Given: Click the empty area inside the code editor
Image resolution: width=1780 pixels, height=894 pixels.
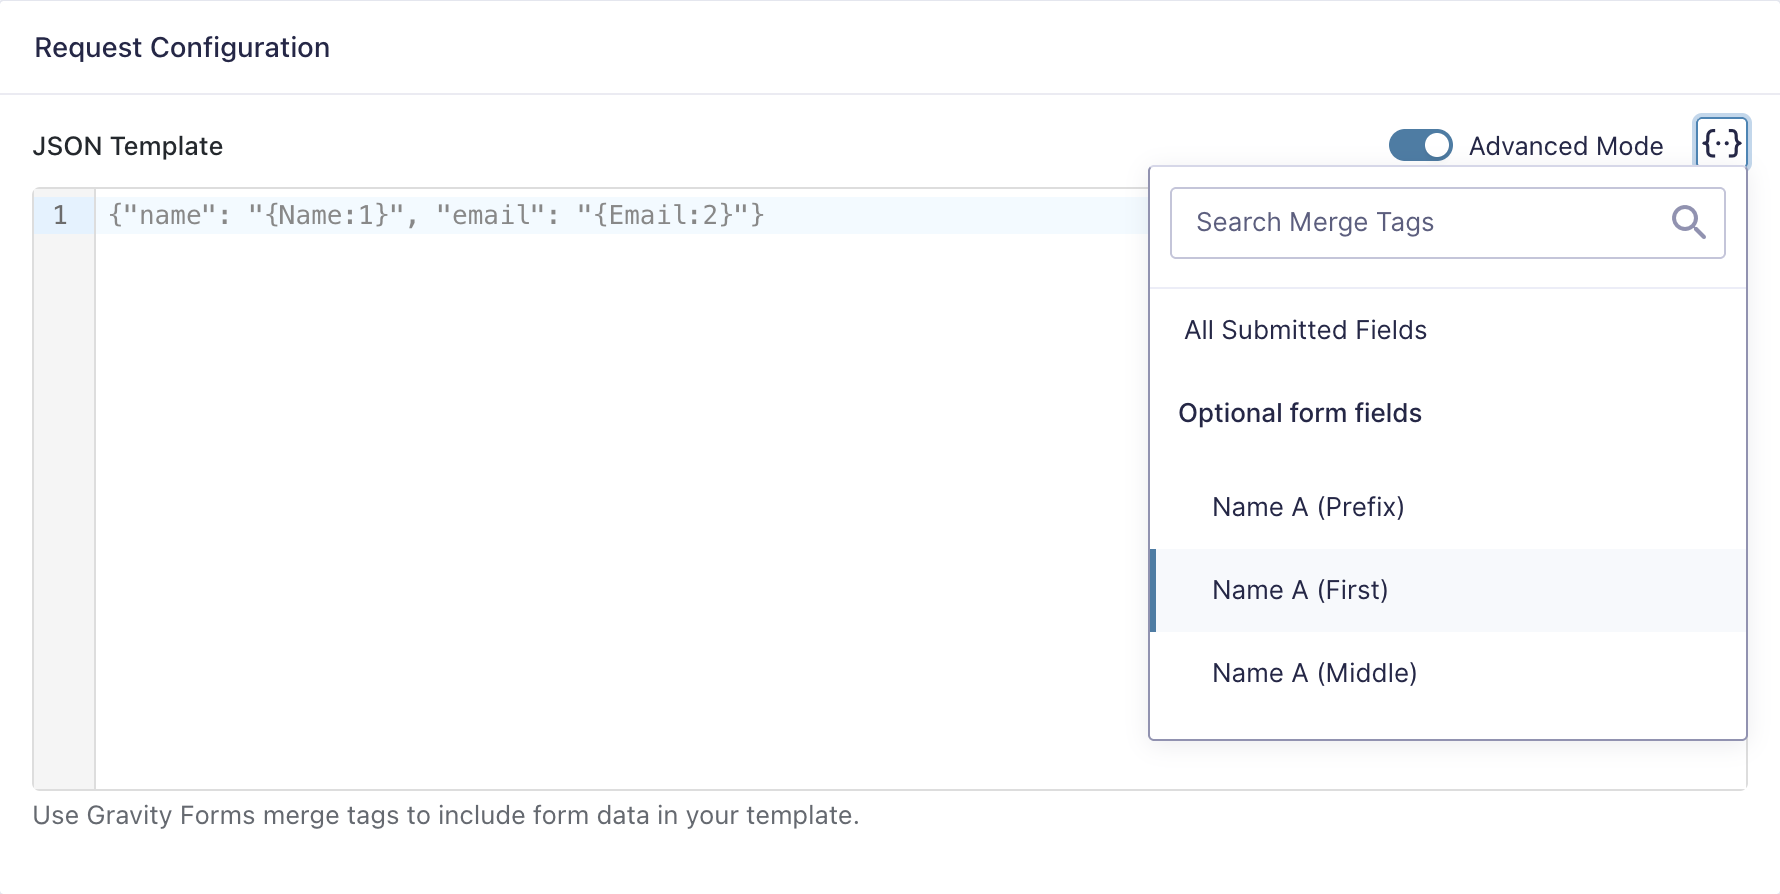Looking at the screenshot, I should point(600,500).
